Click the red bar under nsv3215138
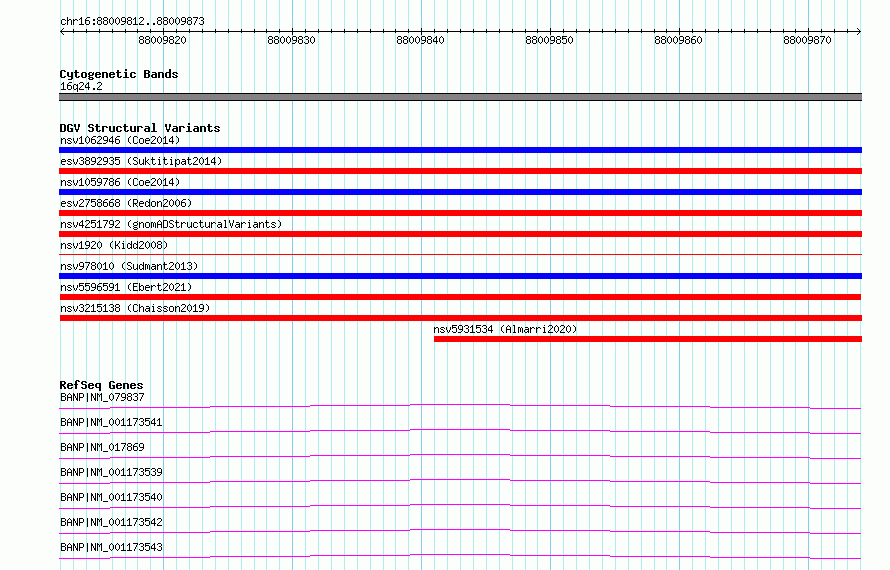Viewport: 890px width, 570px height. click(460, 318)
